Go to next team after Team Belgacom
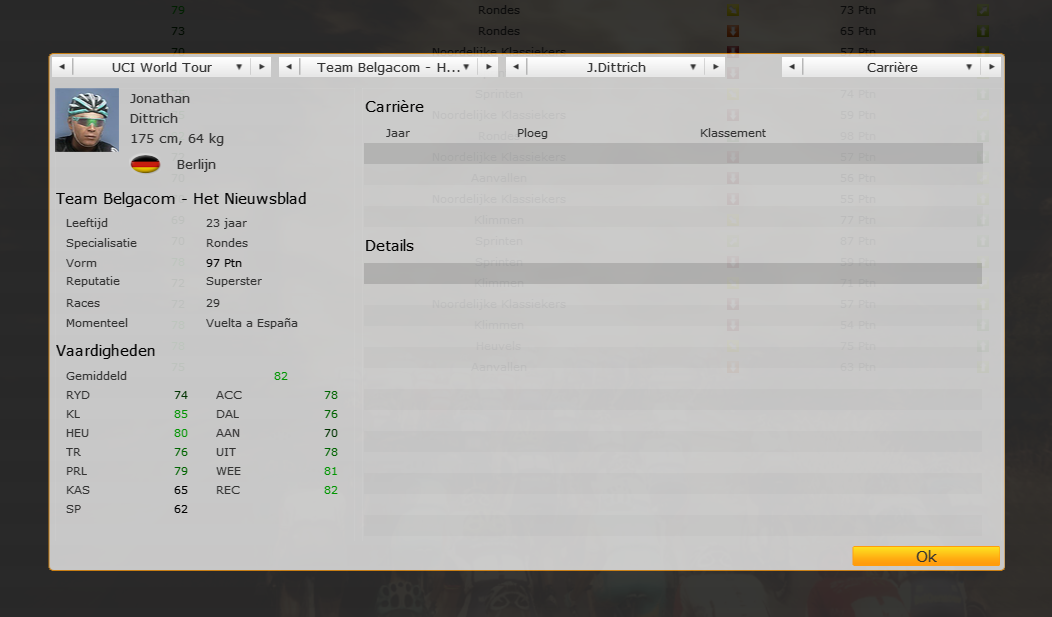 tap(487, 67)
